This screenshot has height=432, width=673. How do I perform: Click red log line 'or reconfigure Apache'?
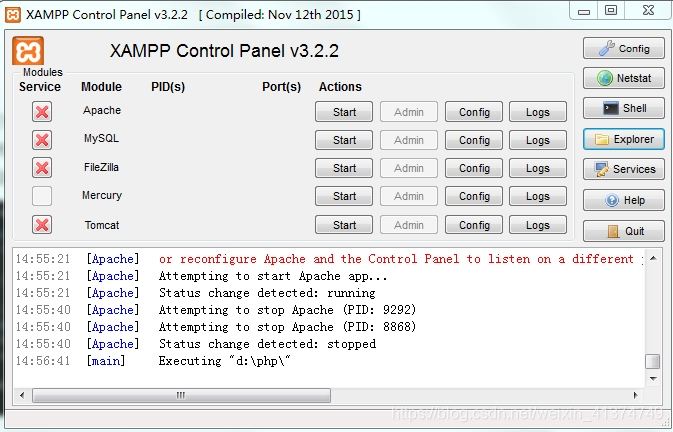coord(400,259)
